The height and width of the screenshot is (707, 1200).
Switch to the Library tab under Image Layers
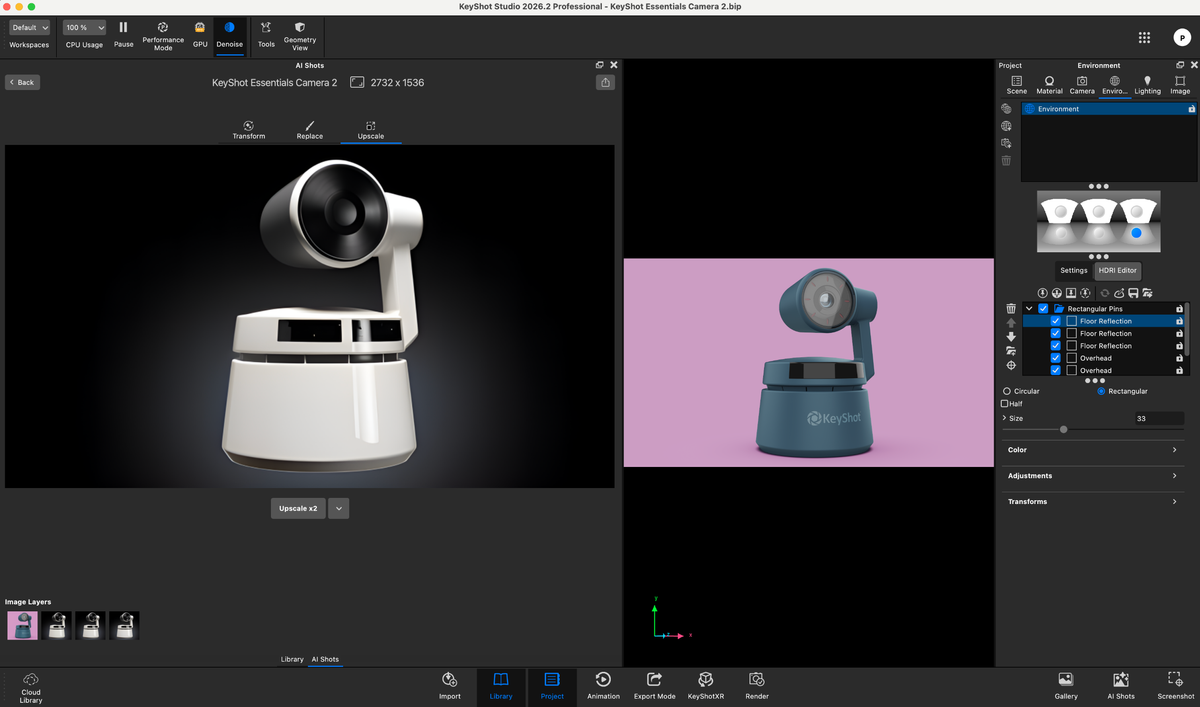tap(292, 659)
